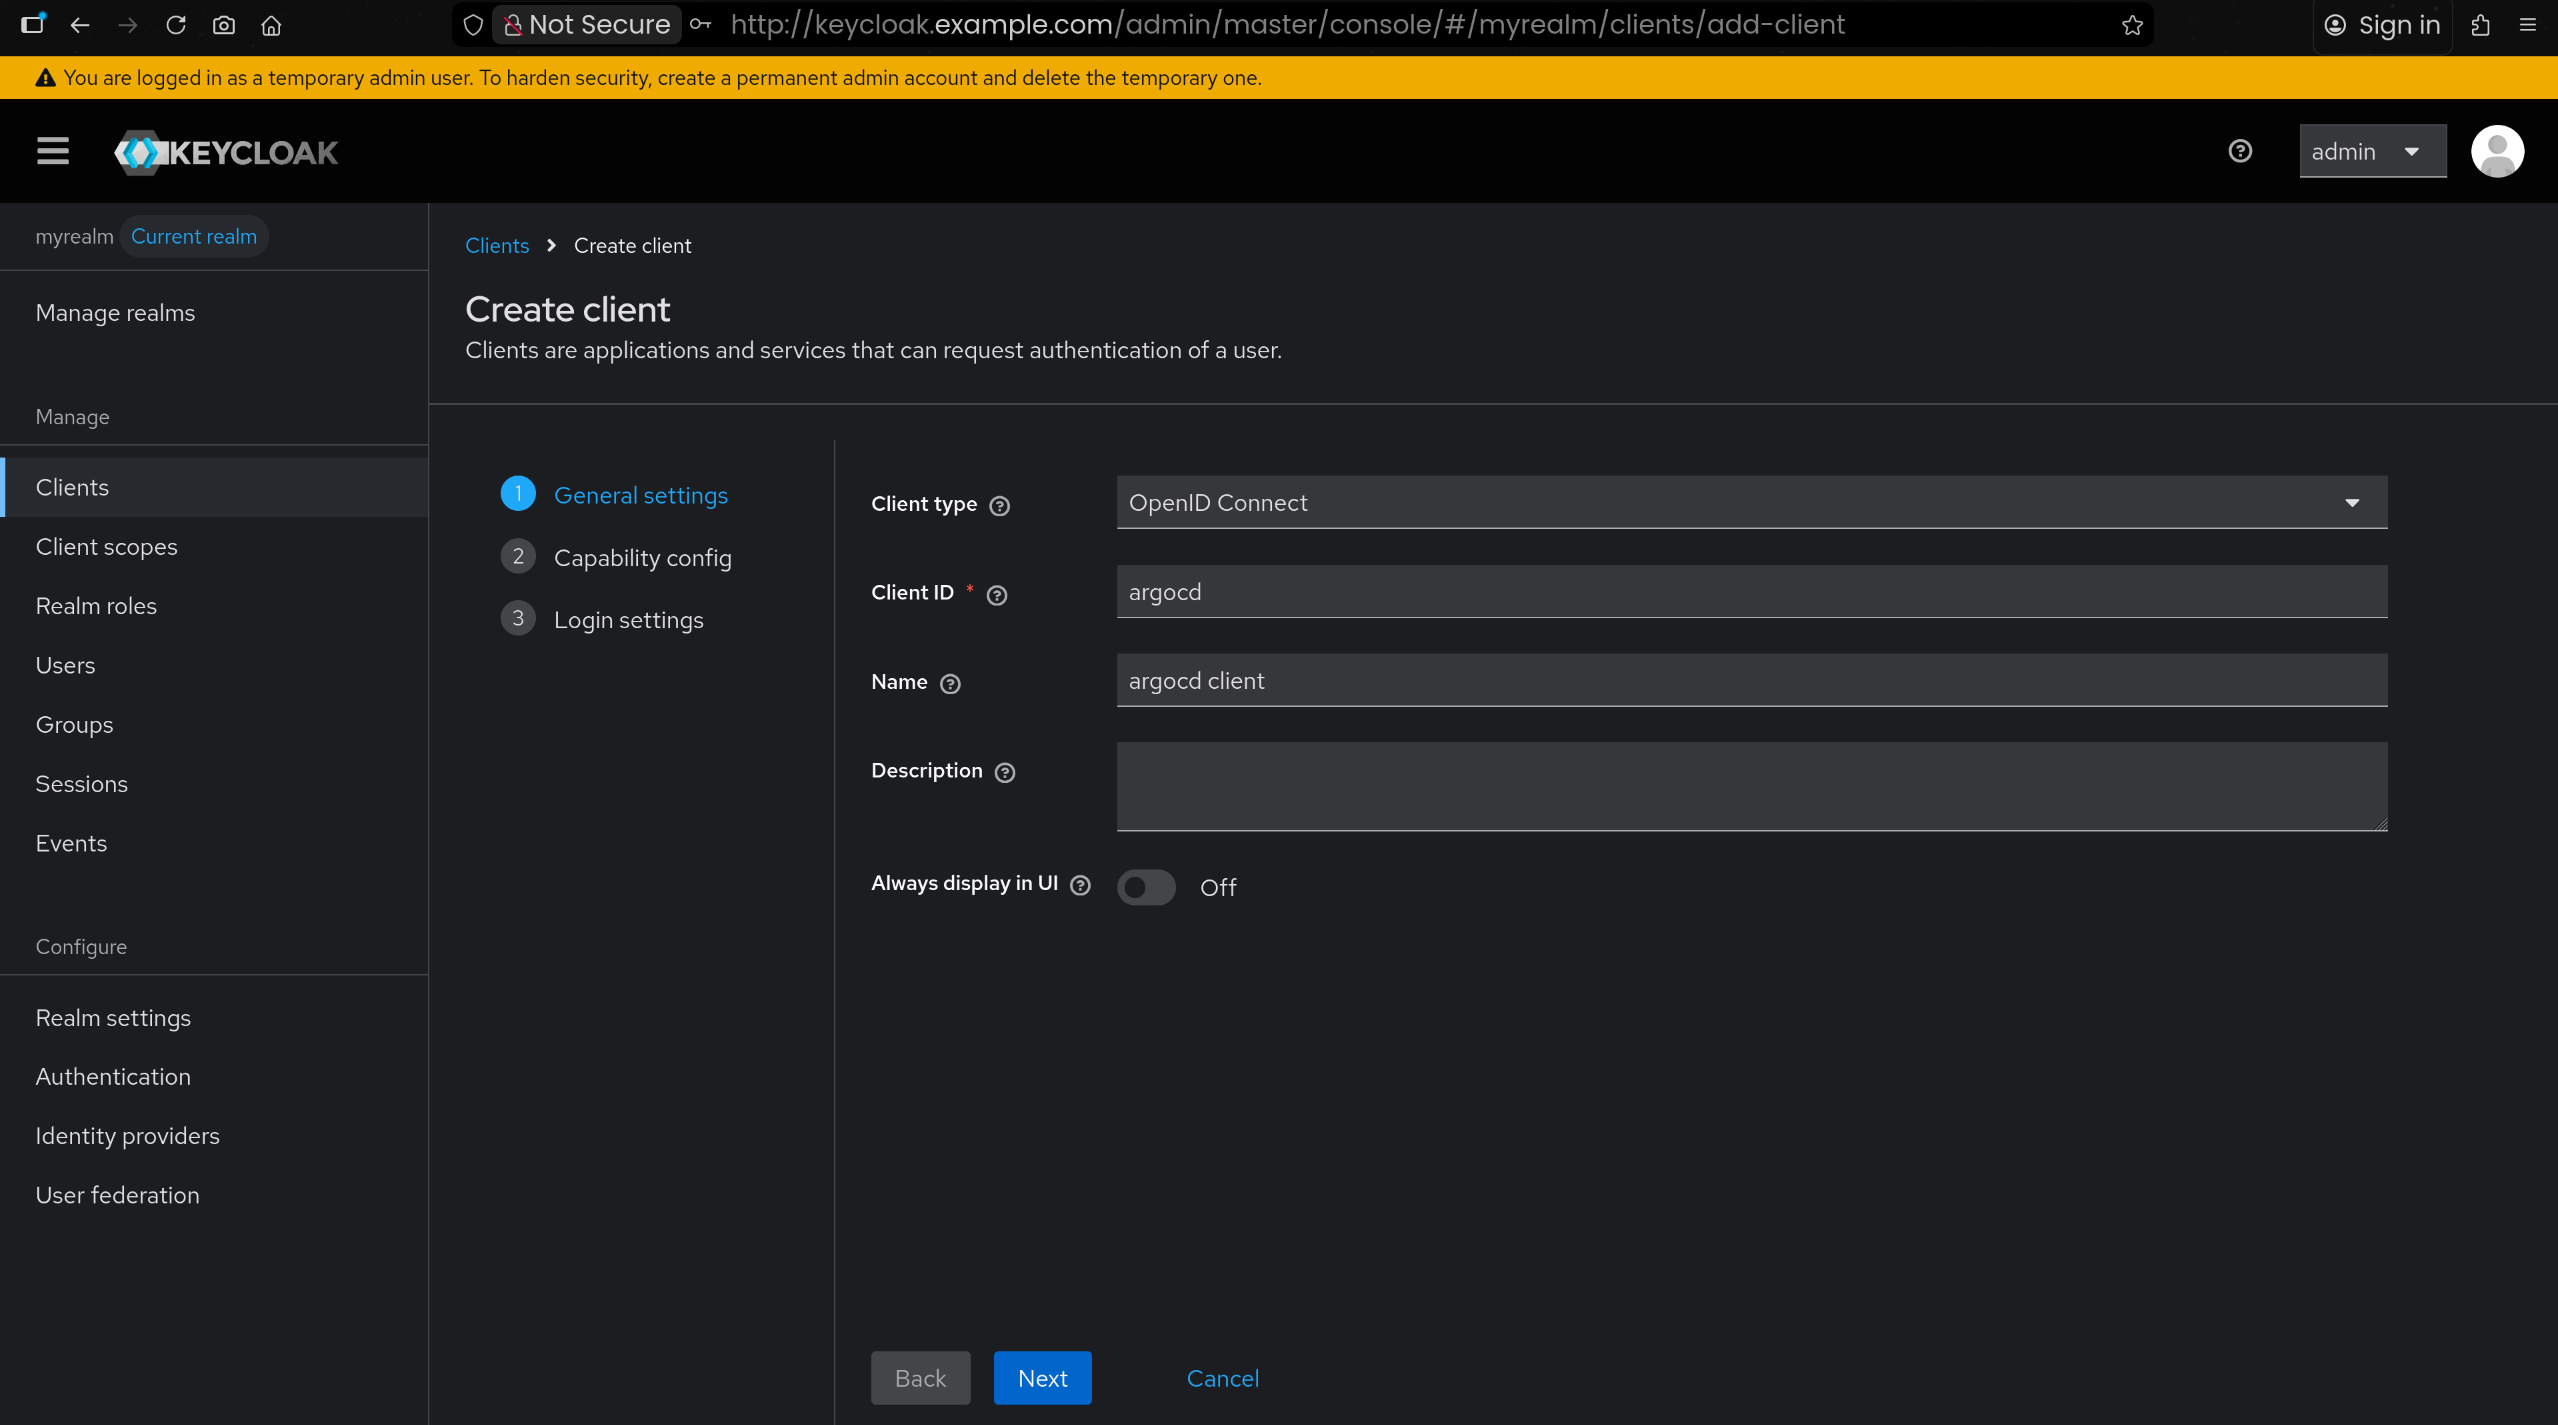Viewport: 2558px width, 1425px height.
Task: Open the Client type dropdown
Action: pyautogui.click(x=1751, y=502)
